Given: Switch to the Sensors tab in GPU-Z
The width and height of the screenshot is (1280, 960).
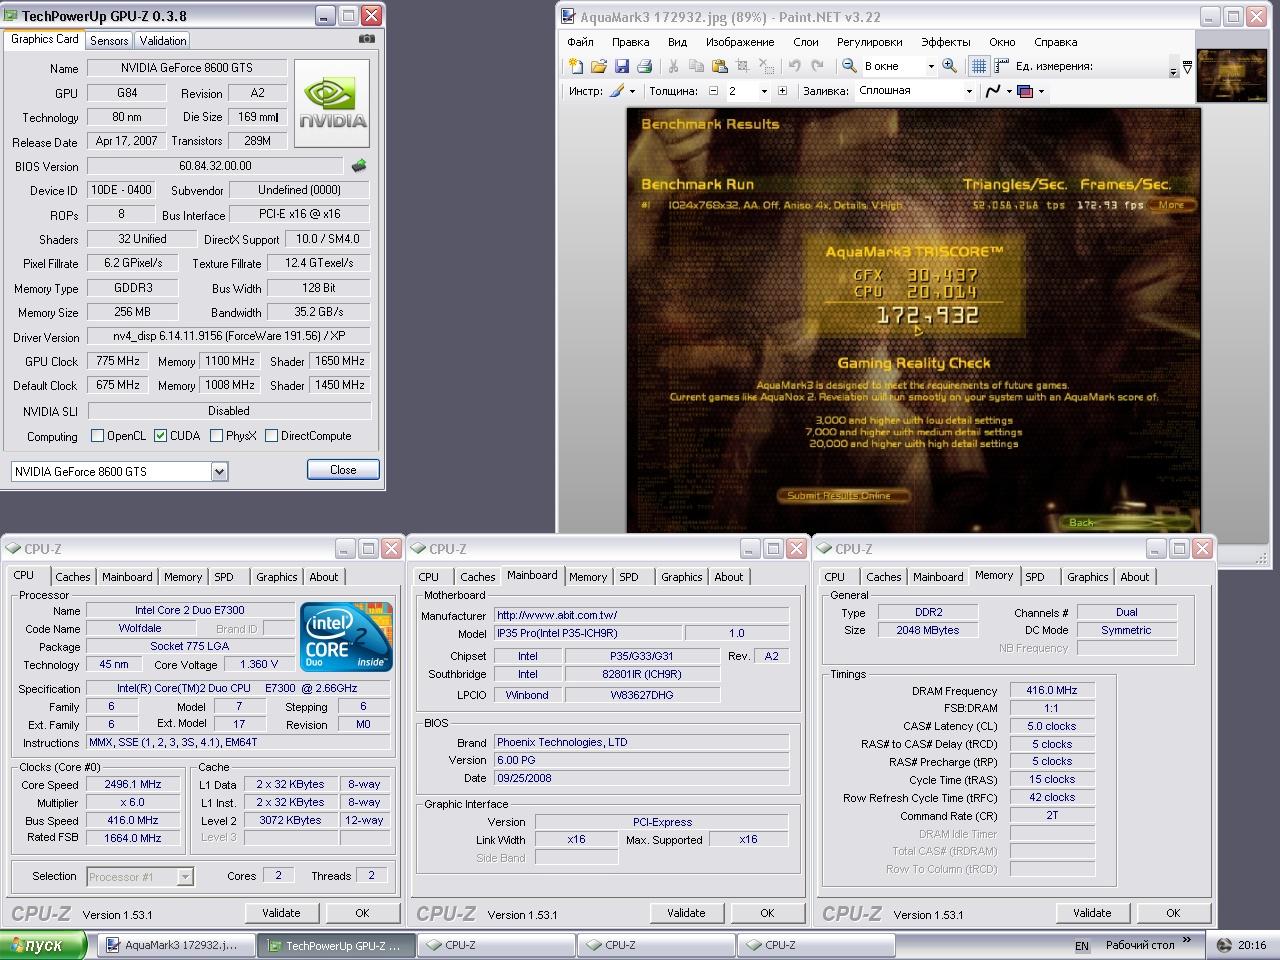Looking at the screenshot, I should coord(109,41).
